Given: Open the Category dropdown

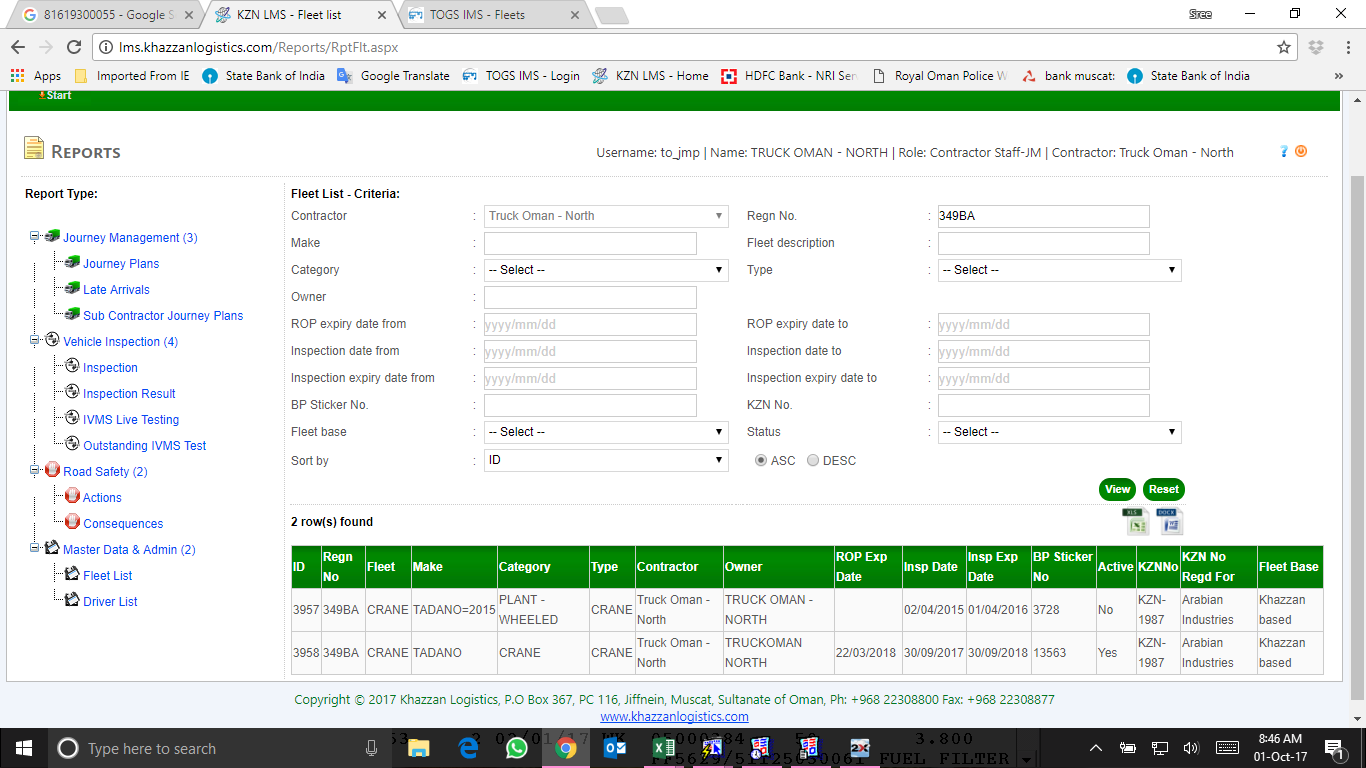Looking at the screenshot, I should pos(606,270).
